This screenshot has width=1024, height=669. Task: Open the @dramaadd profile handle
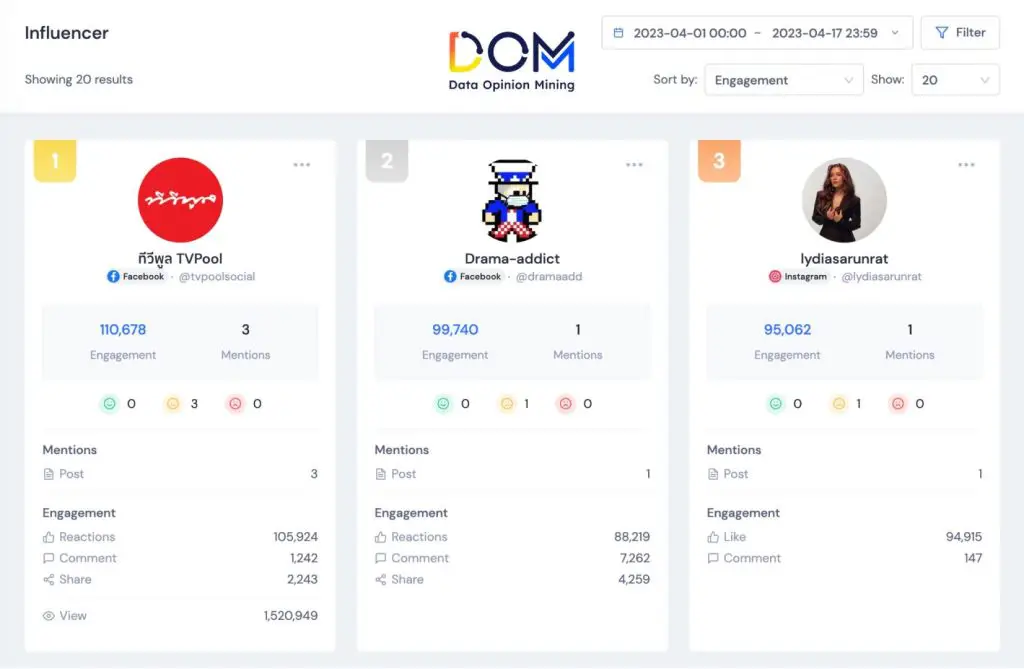[x=549, y=276]
